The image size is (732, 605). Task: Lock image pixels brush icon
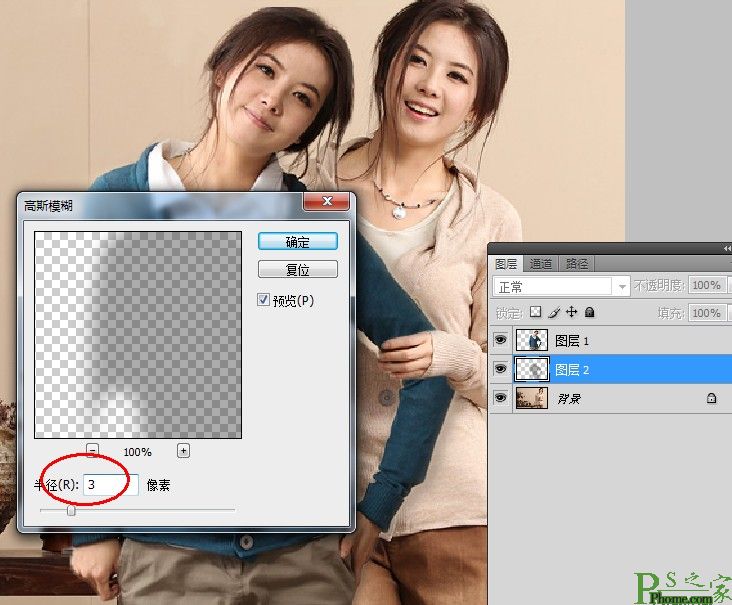[554, 312]
